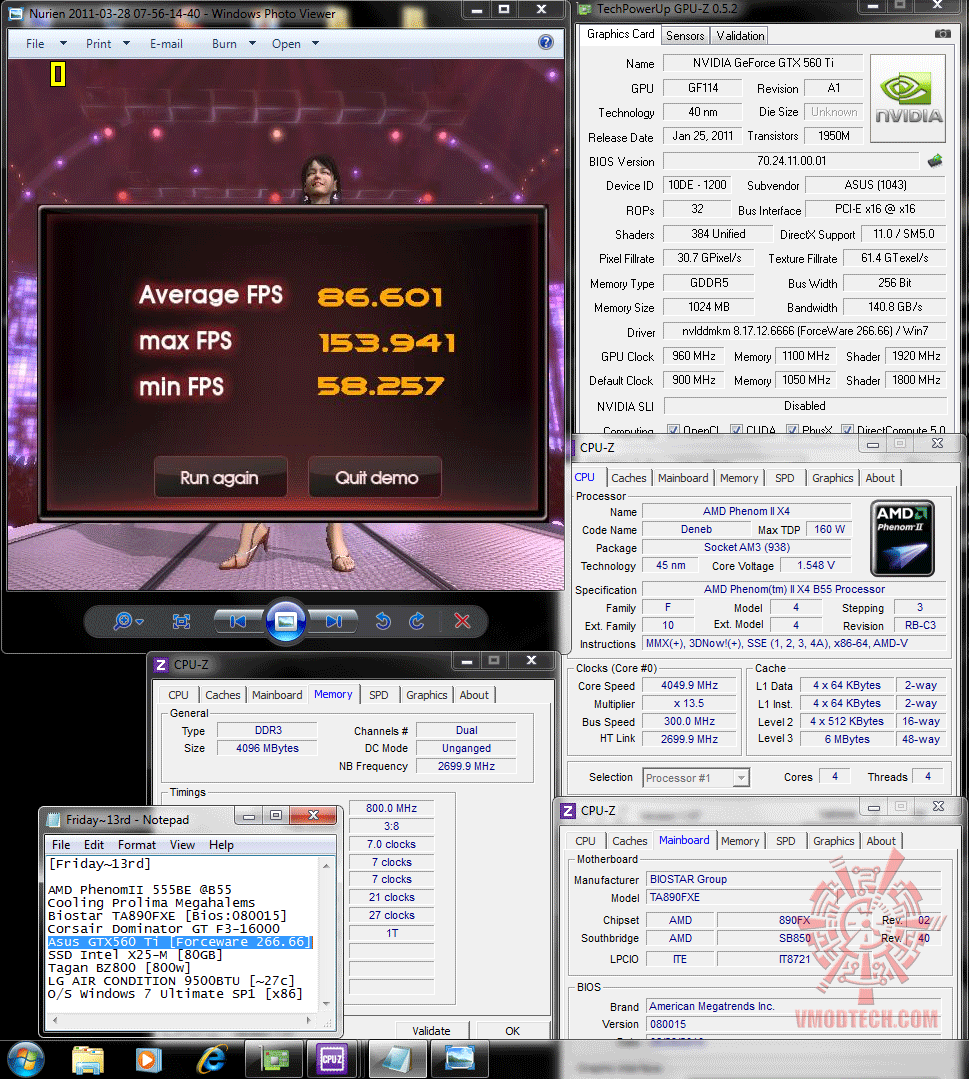The height and width of the screenshot is (1079, 969).
Task: Click Quit demo button
Action: point(376,477)
